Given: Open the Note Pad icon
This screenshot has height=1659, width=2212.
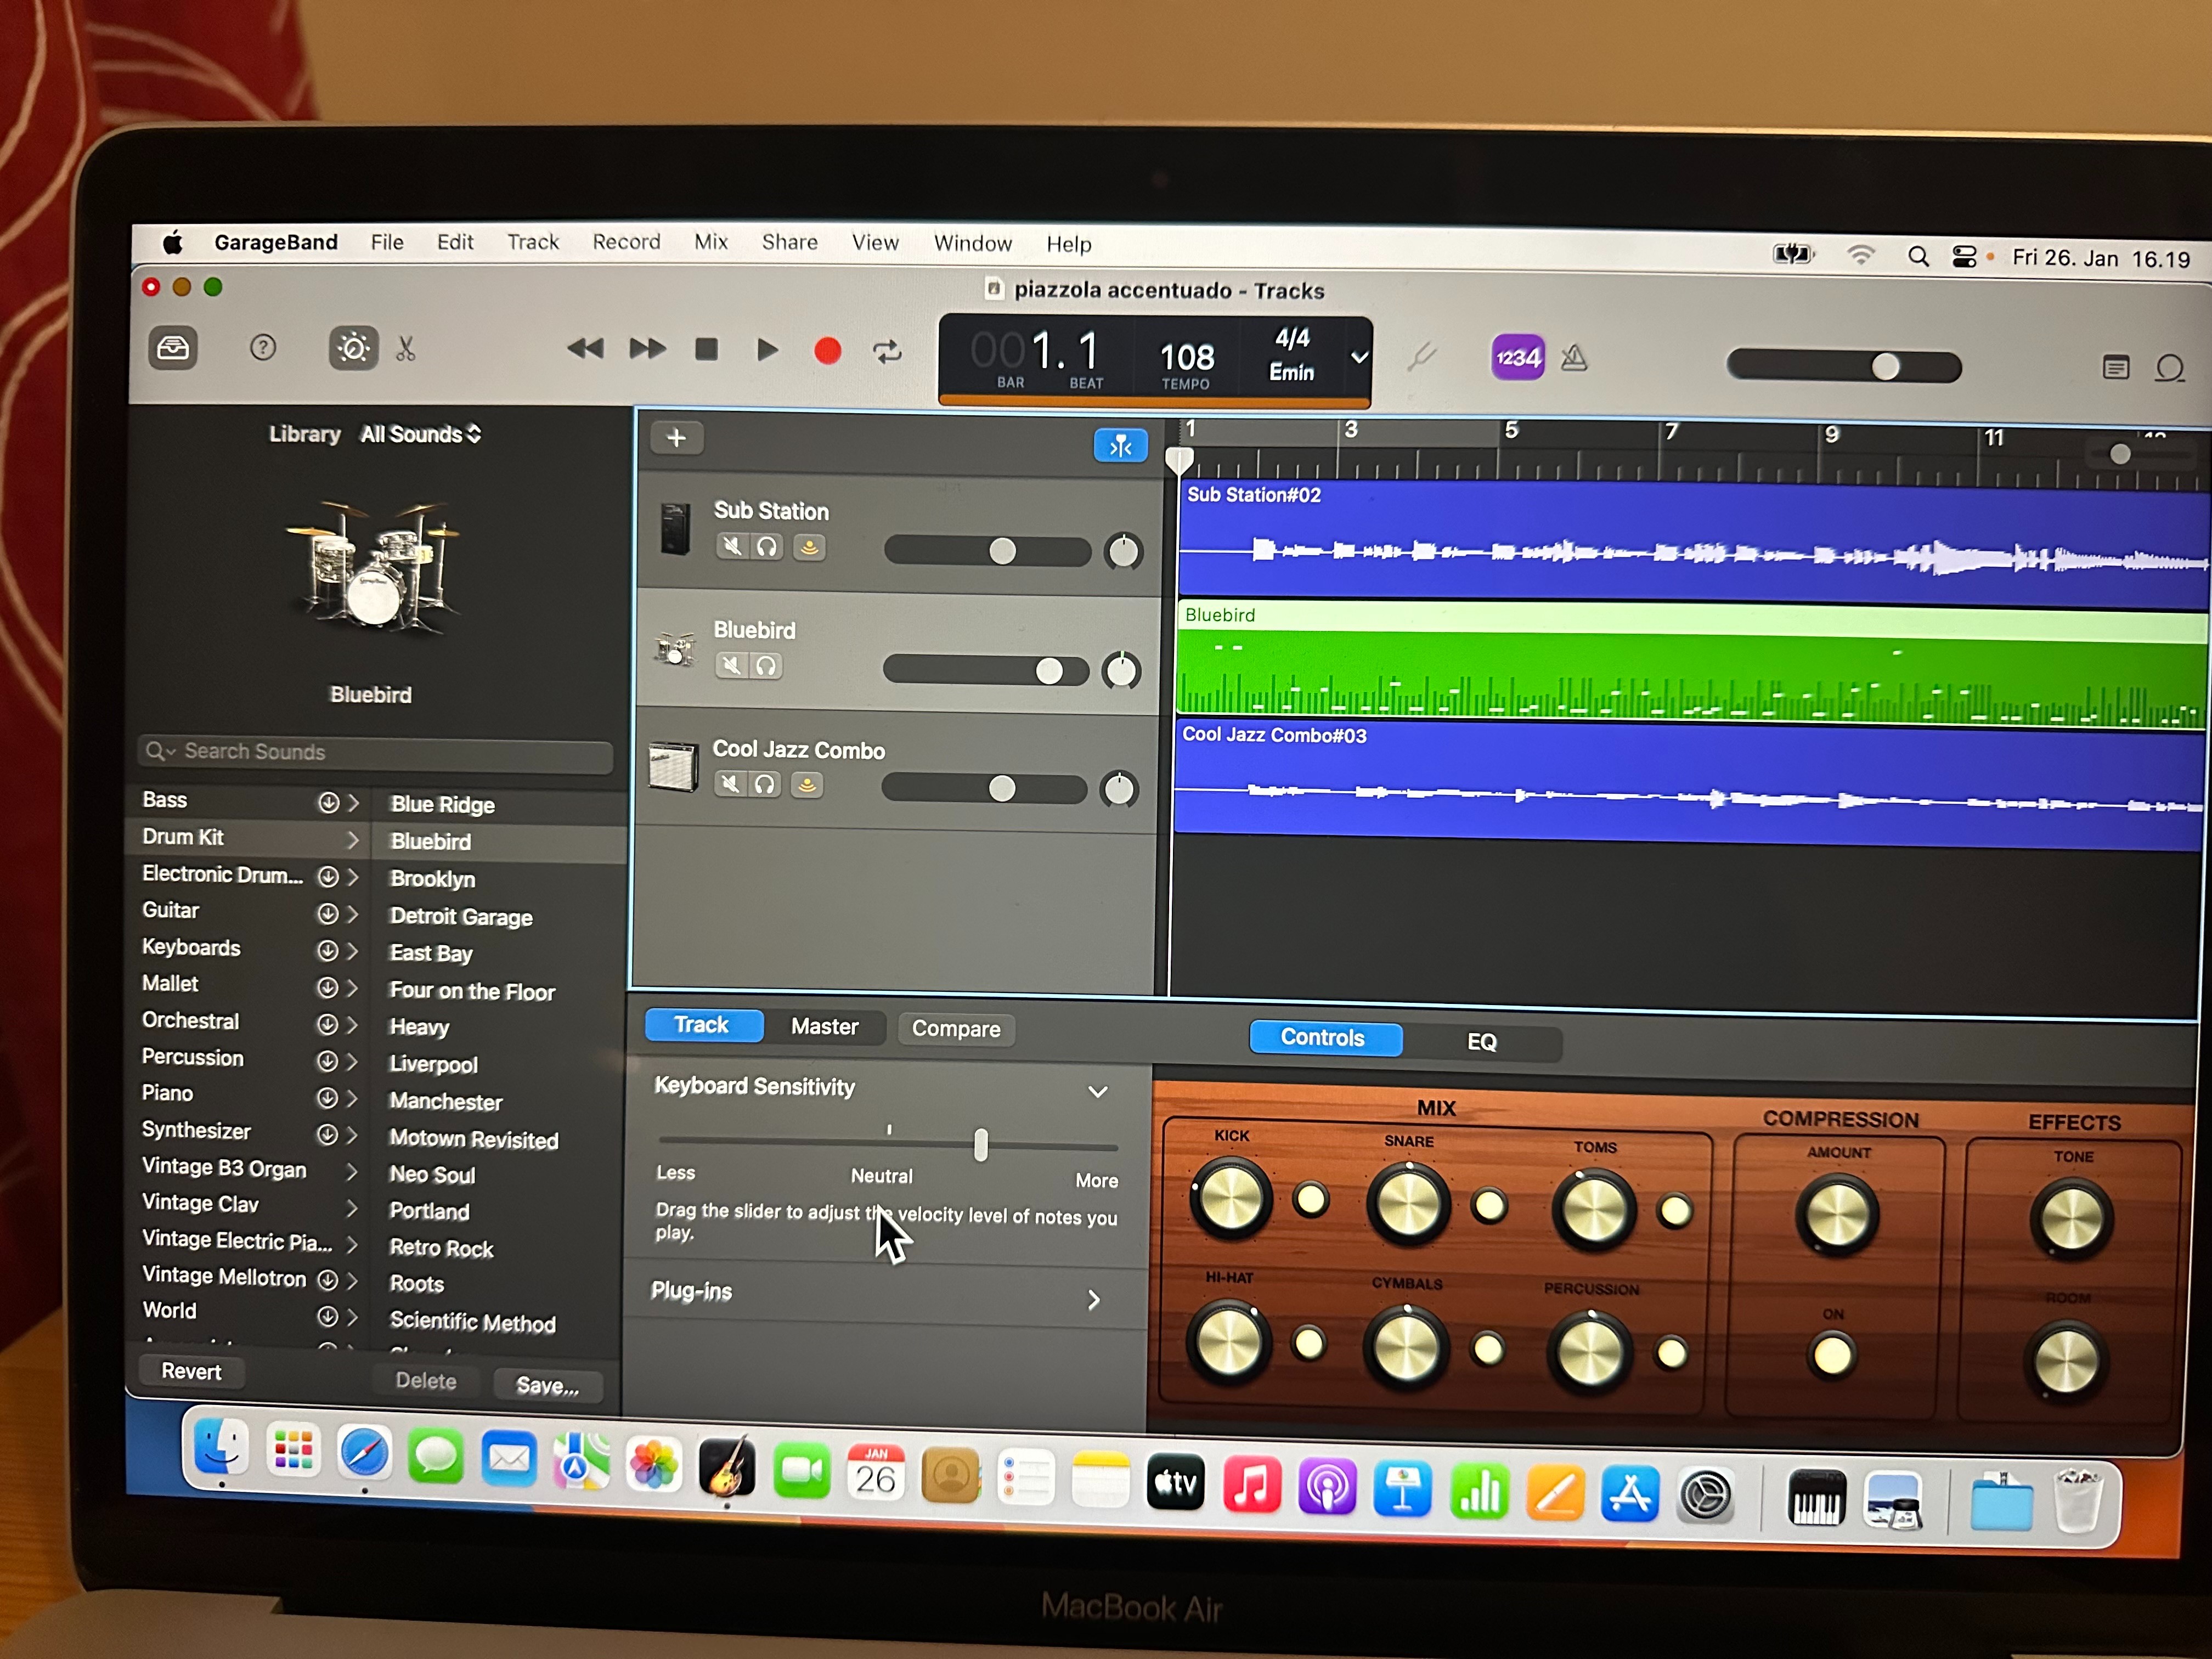Looking at the screenshot, I should click(x=2115, y=368).
